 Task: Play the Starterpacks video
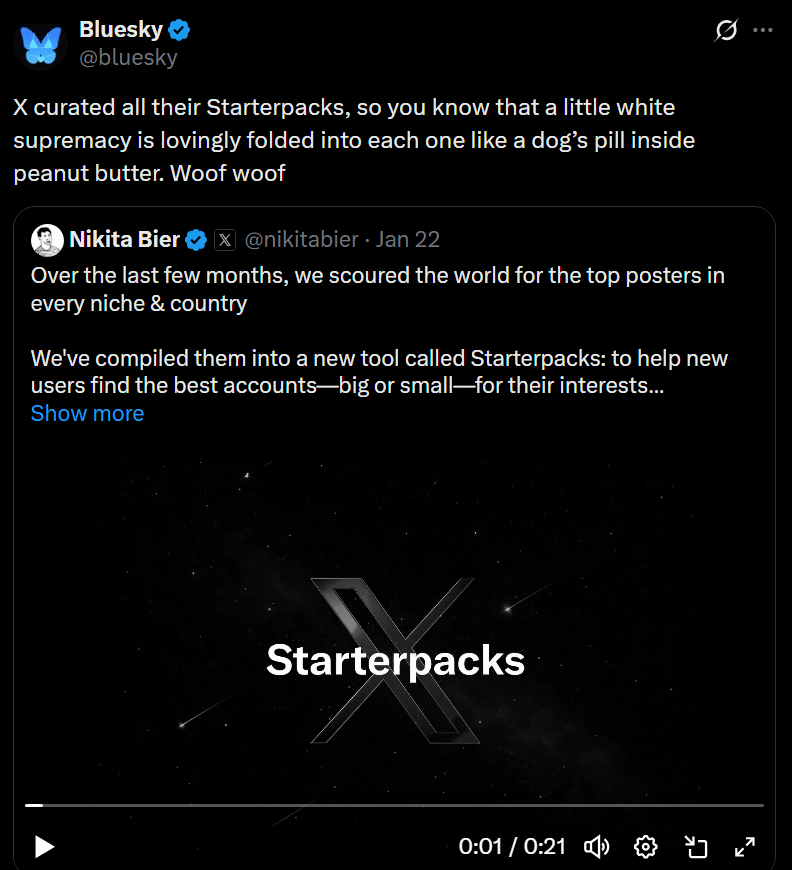(44, 847)
